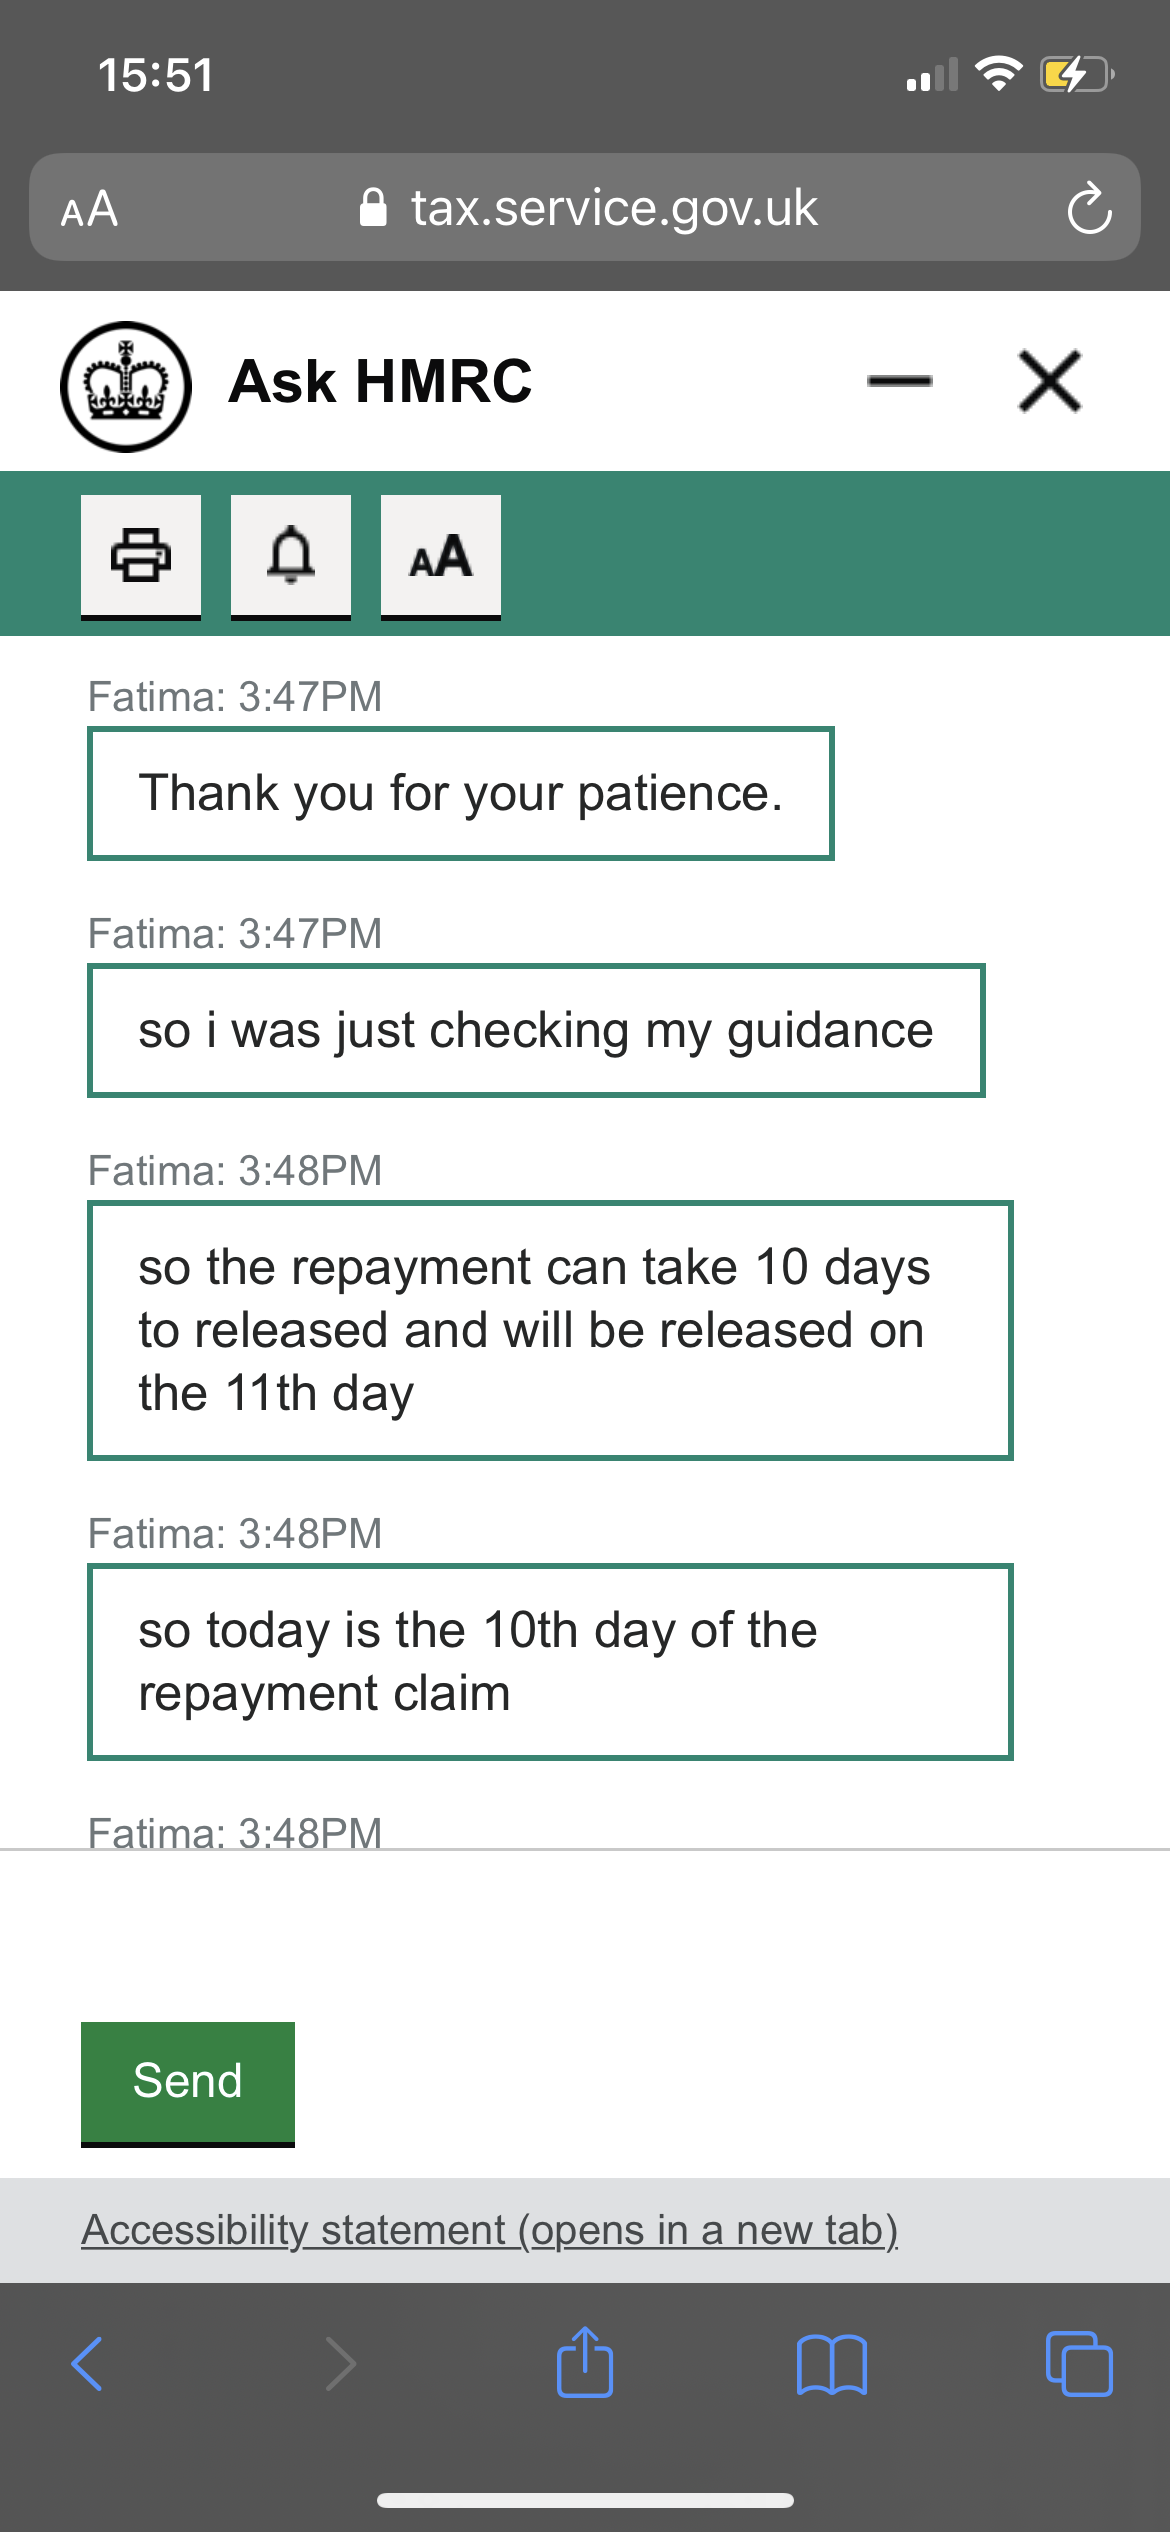Open the Accessibility statement link
Screen dimensions: 1170x2532
(490, 2230)
